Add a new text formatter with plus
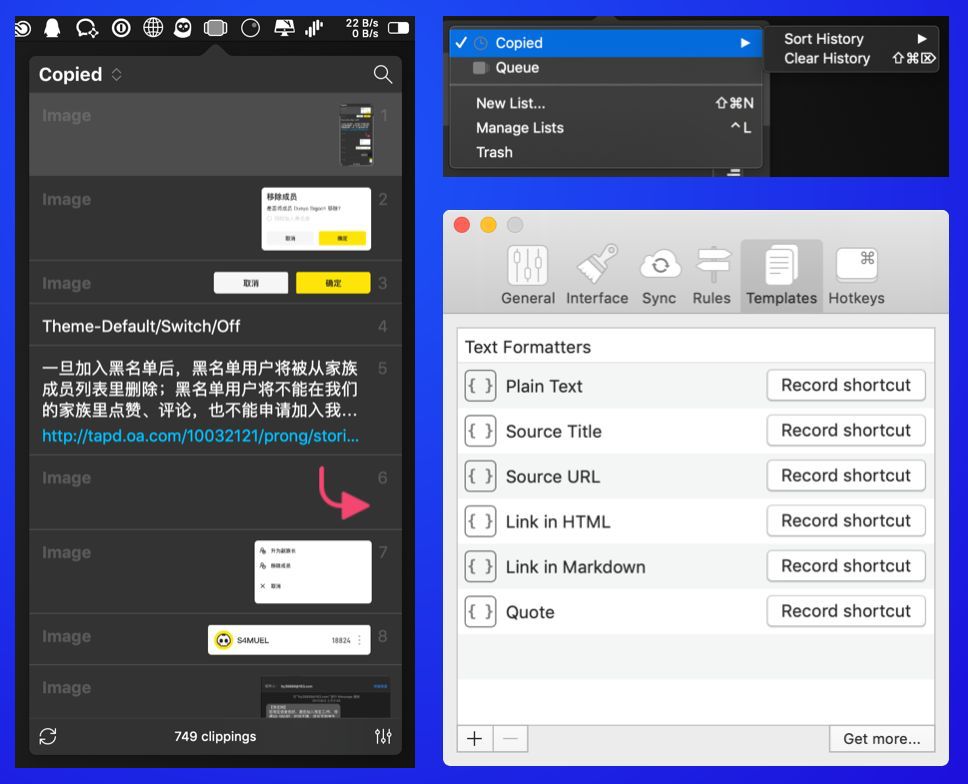The image size is (968, 784). [x=475, y=739]
